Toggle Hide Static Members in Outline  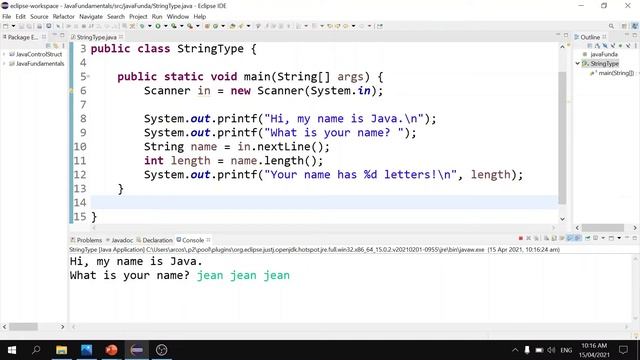(613, 46)
